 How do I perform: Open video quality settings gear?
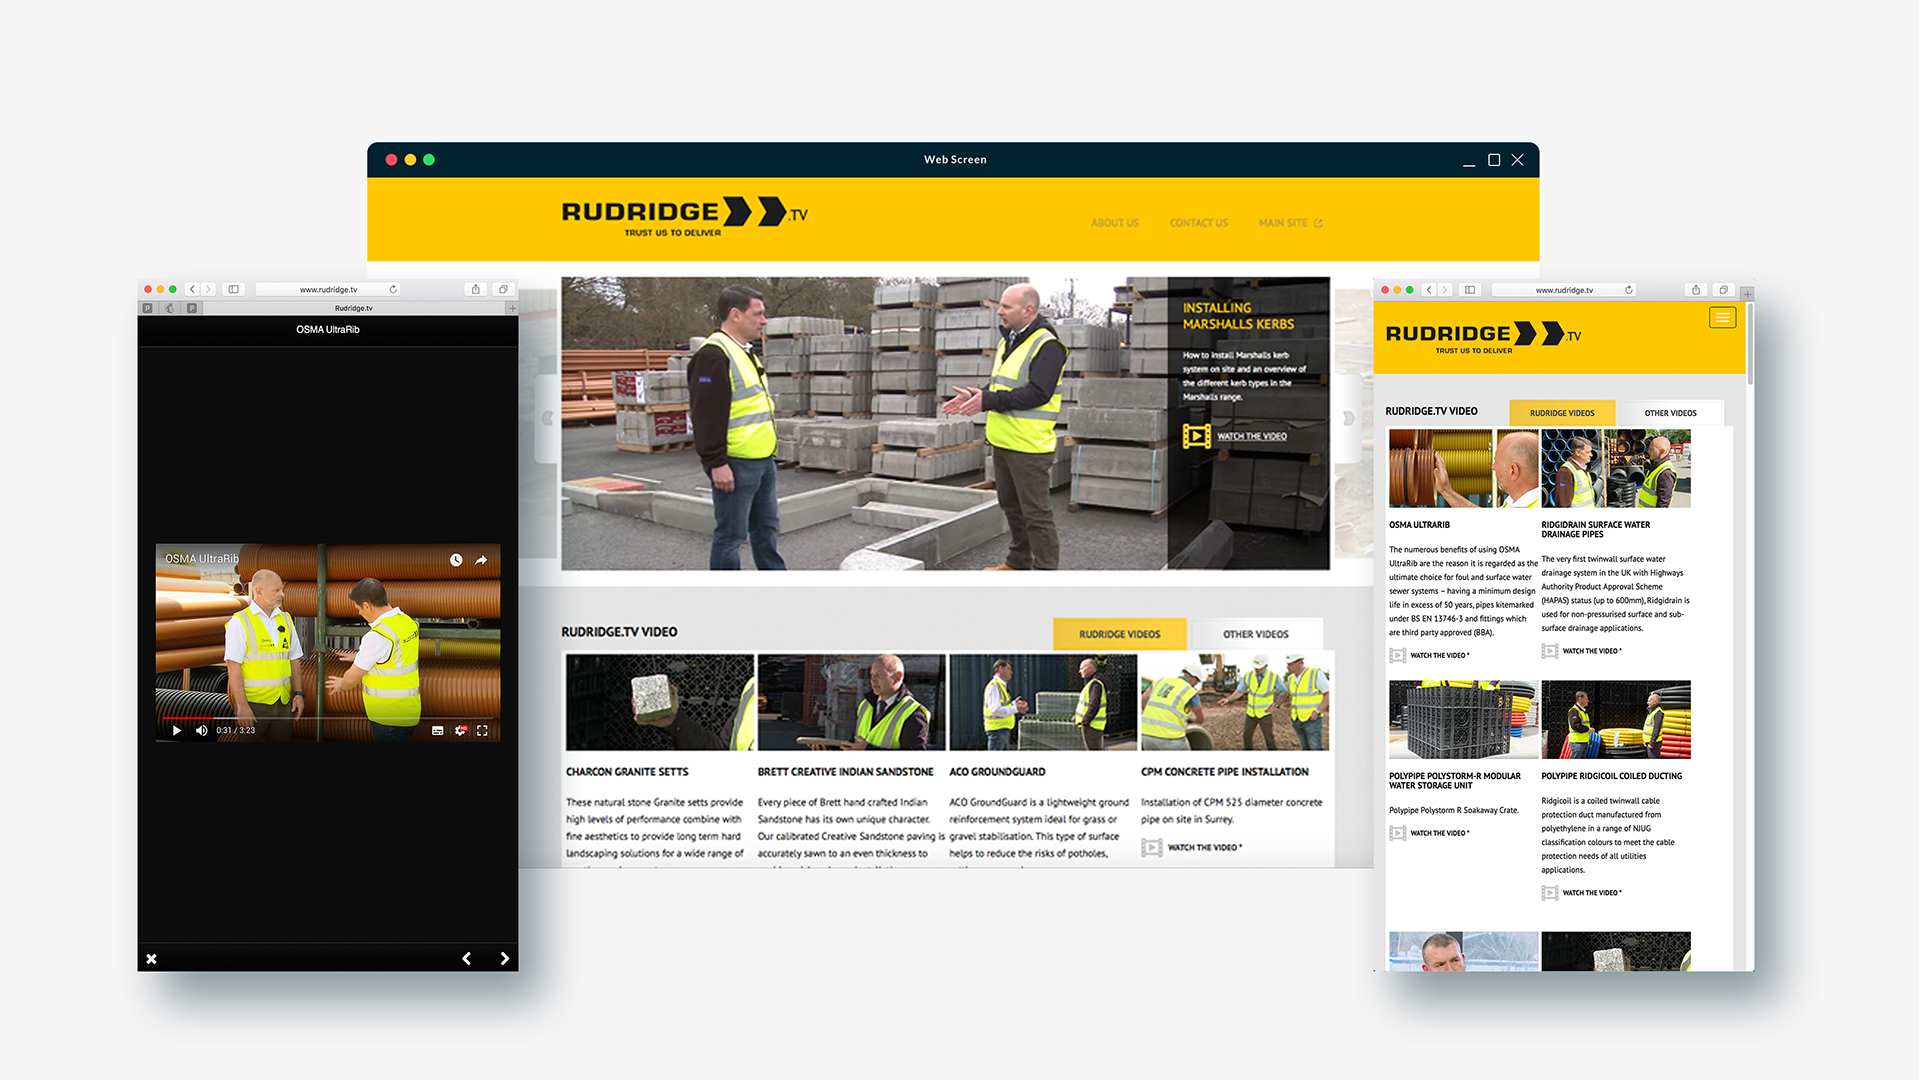coord(460,731)
